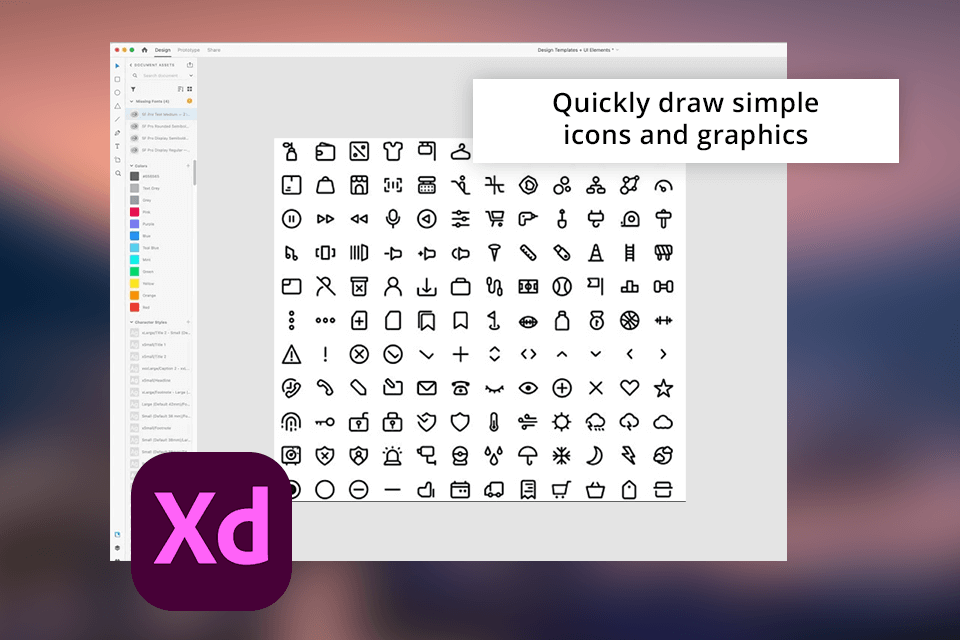Open the Libraries panel icon at toolbar bottom

click(117, 535)
